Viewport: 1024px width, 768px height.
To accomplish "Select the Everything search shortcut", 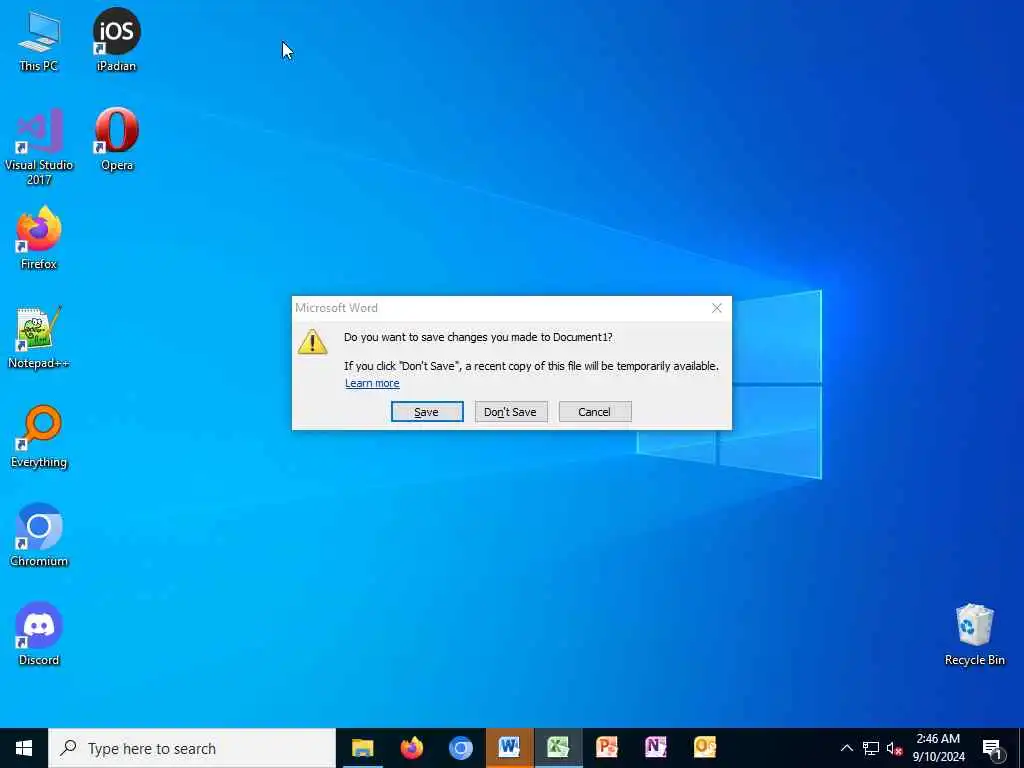I will pyautogui.click(x=39, y=437).
